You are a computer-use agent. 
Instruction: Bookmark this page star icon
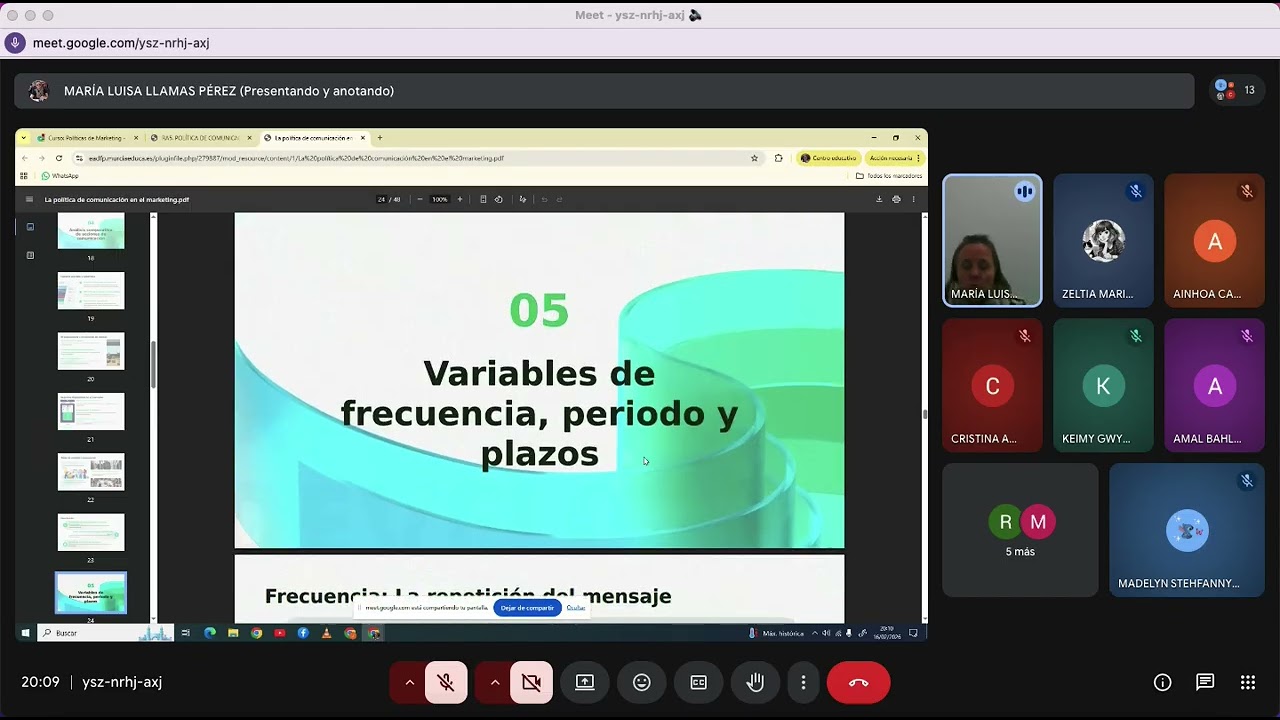click(x=755, y=158)
